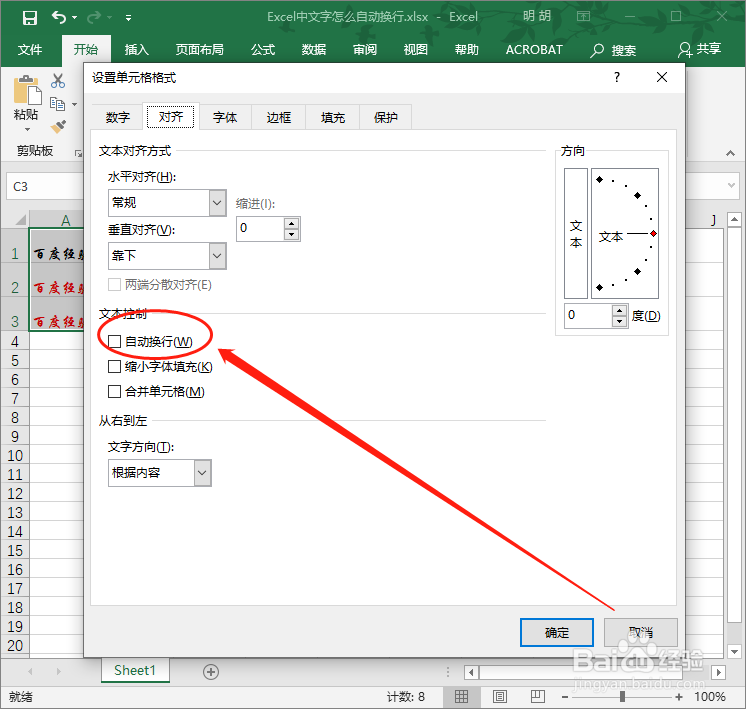This screenshot has width=746, height=709.
Task: Click vertical scrollbar up arrow
Action: pyautogui.click(x=734, y=219)
